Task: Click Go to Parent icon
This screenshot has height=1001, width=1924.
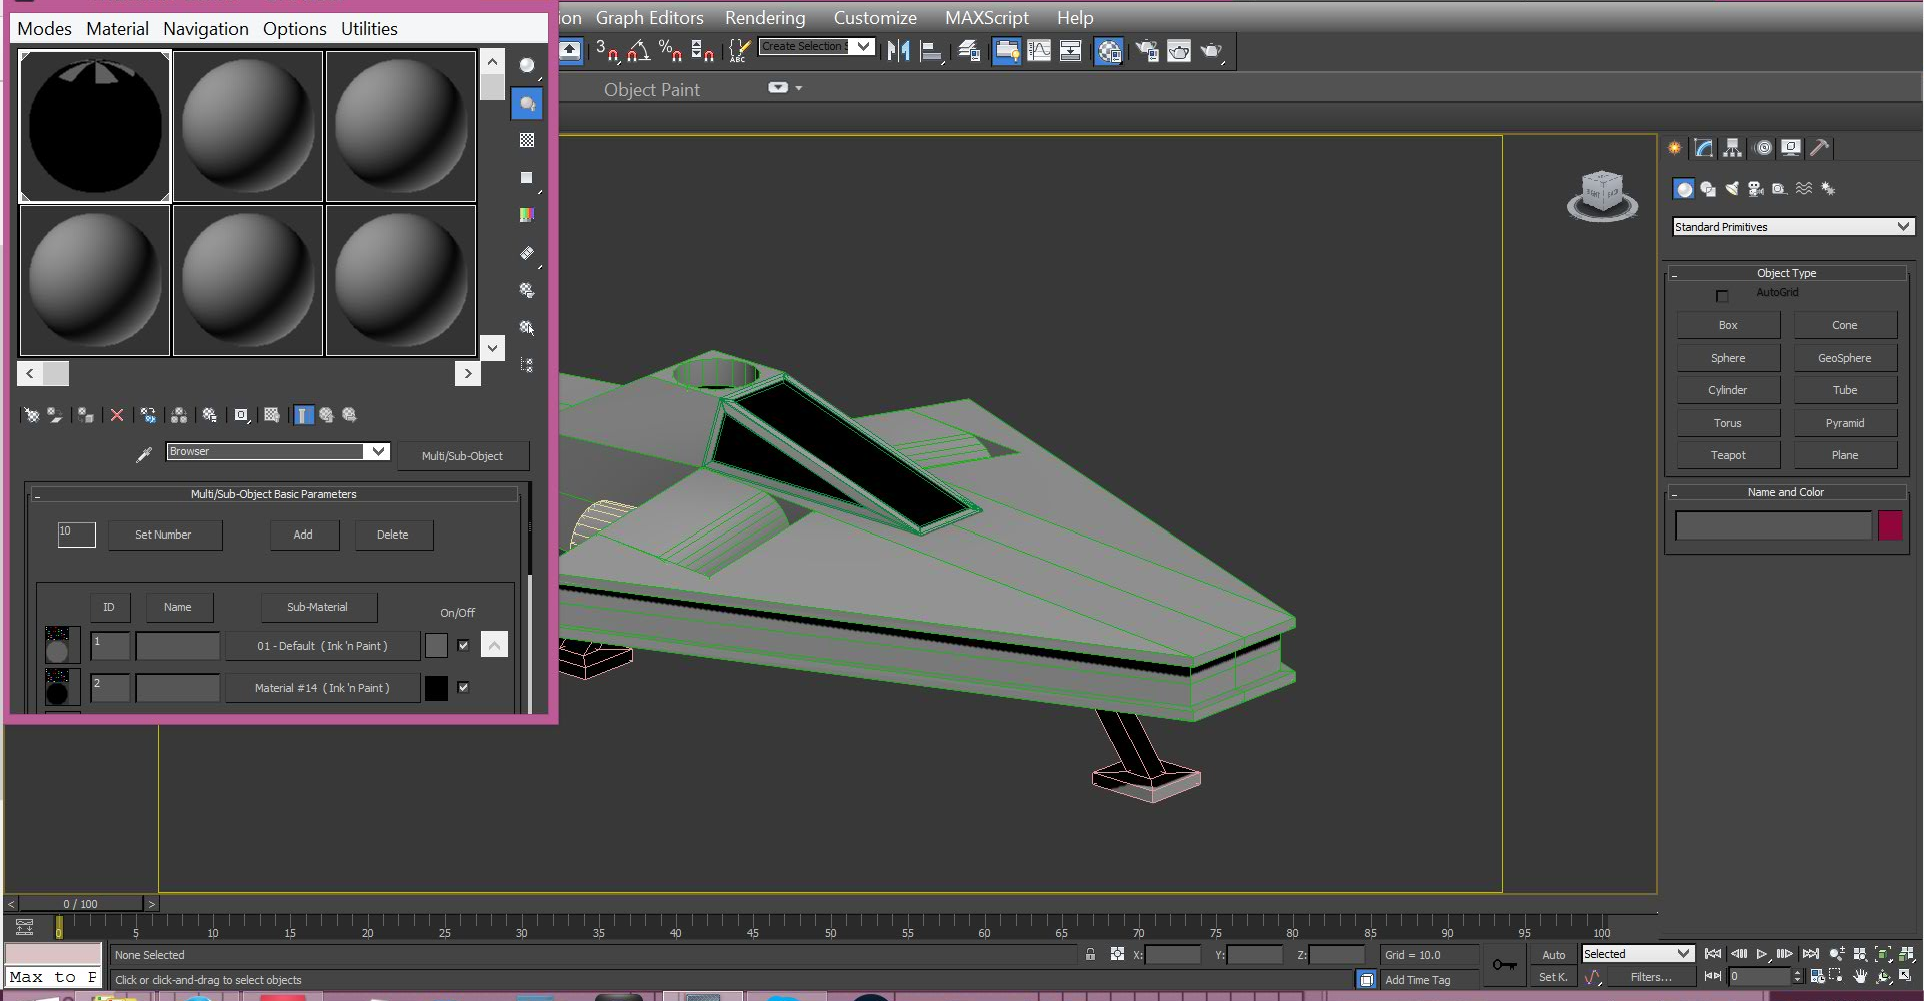Action: pyautogui.click(x=326, y=415)
